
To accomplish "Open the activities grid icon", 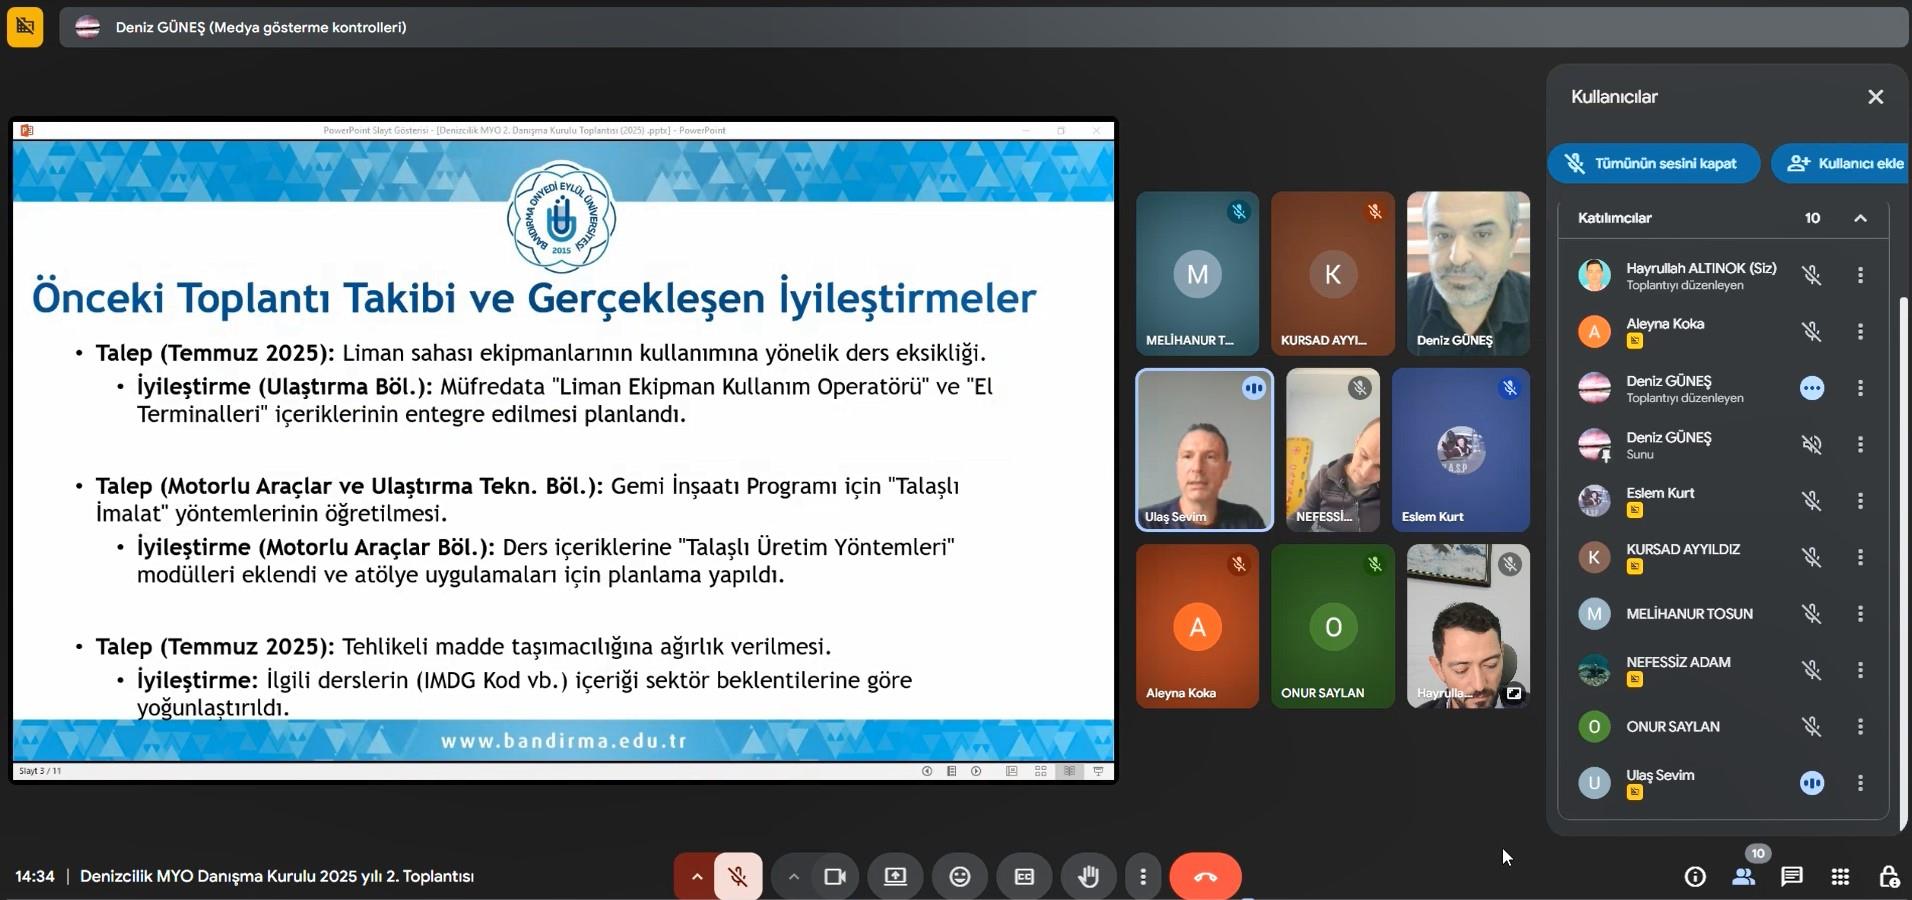I will click(x=1840, y=877).
